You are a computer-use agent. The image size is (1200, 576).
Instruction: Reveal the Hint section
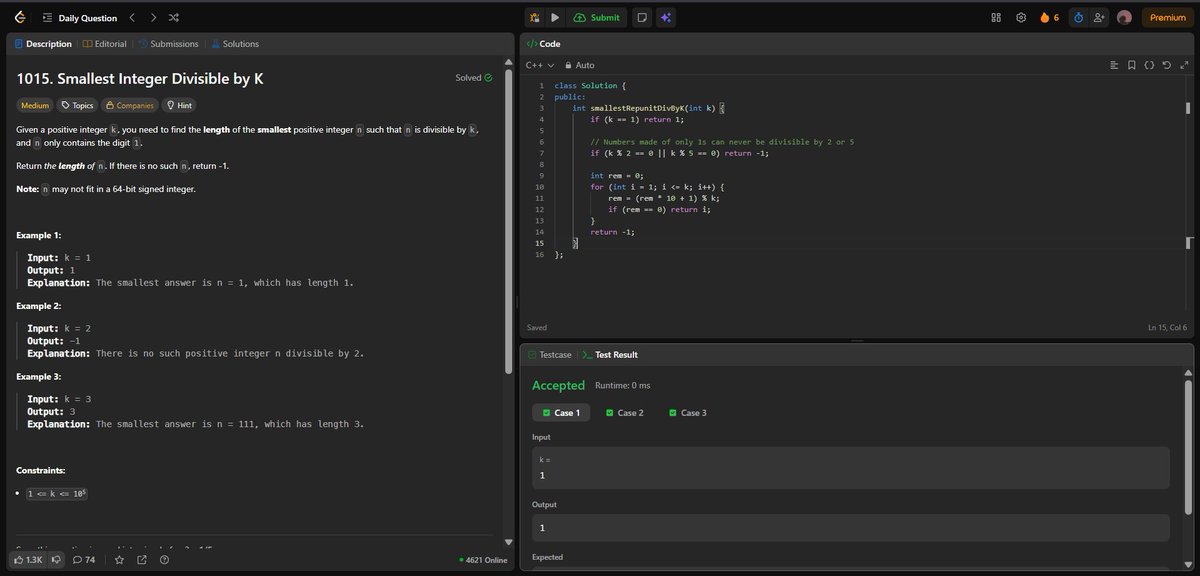click(179, 105)
